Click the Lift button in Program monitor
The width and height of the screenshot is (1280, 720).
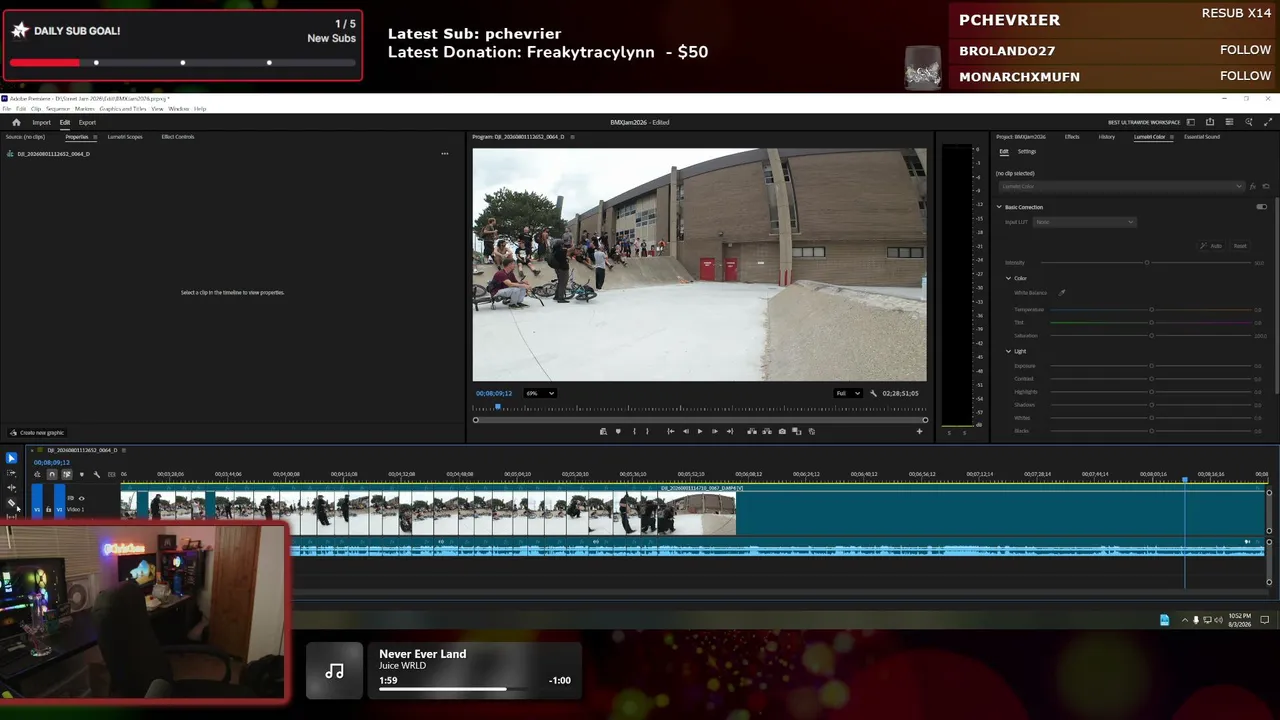coord(751,431)
